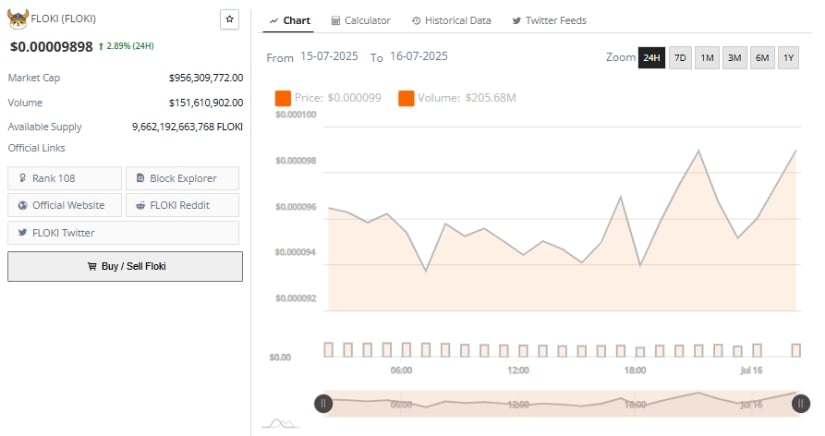Click the small chart-type icon below the chart
Viewport: 825px width, 436px height.
coord(280,423)
